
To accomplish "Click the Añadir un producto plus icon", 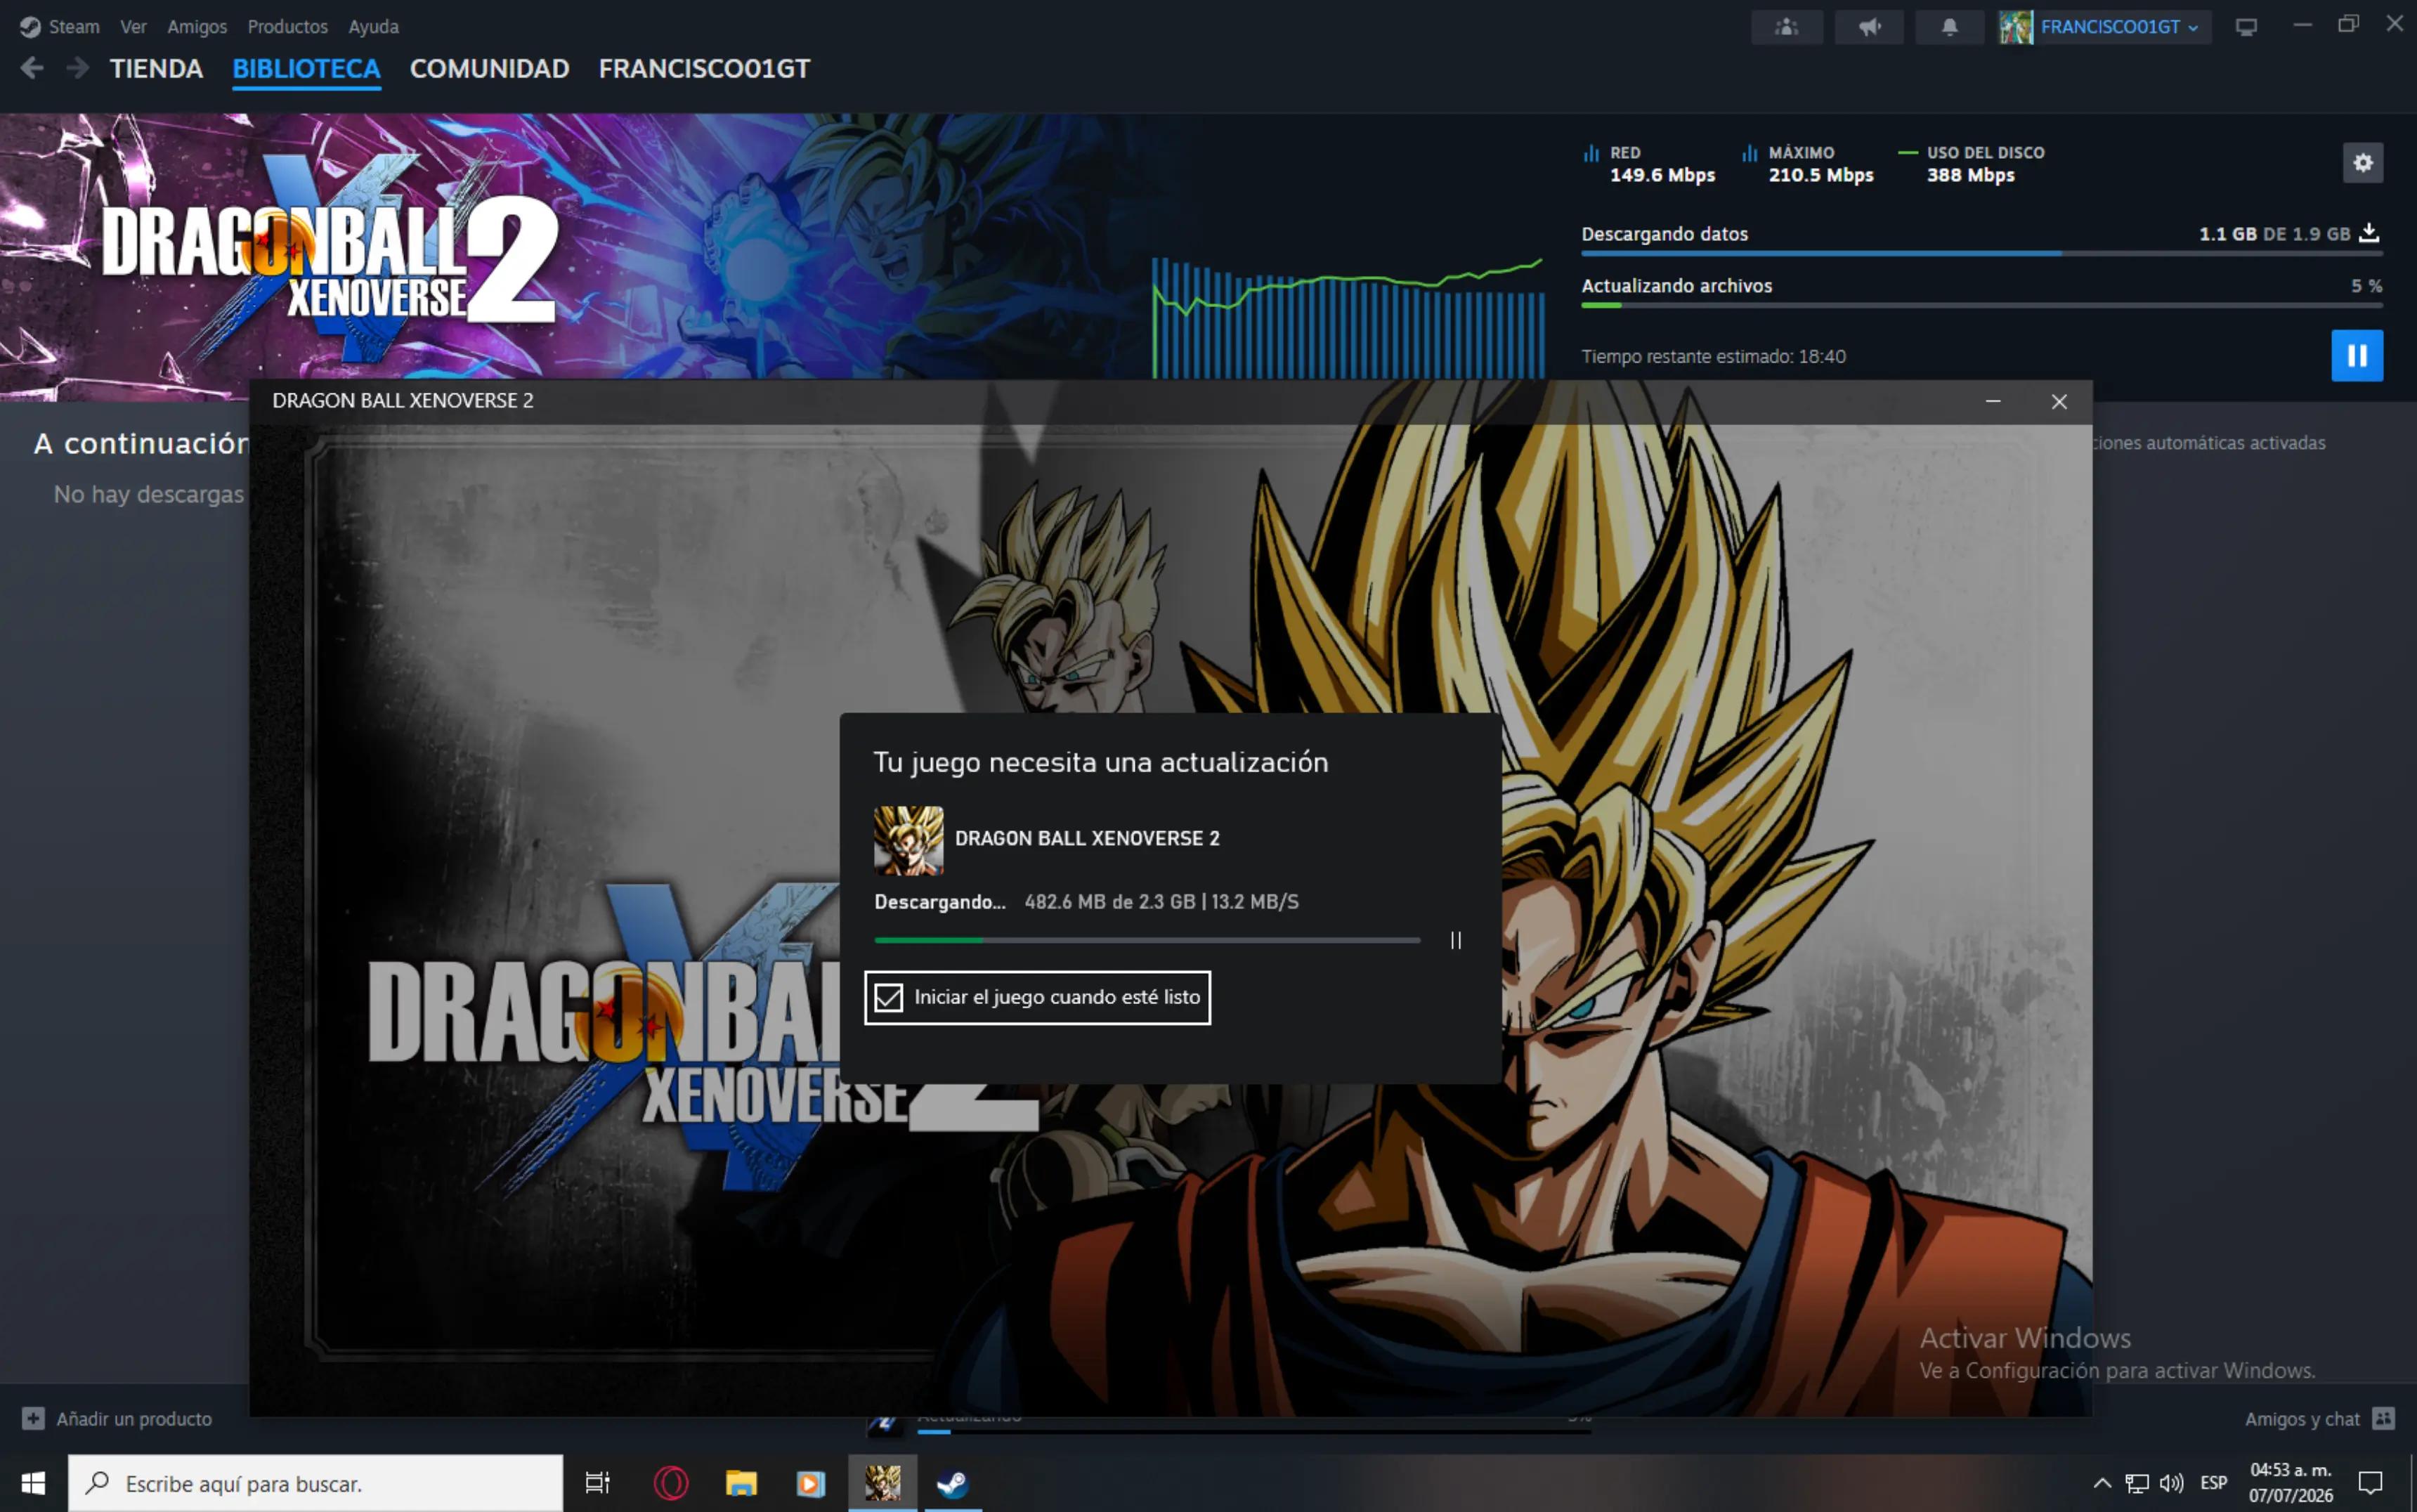I will click(x=33, y=1418).
